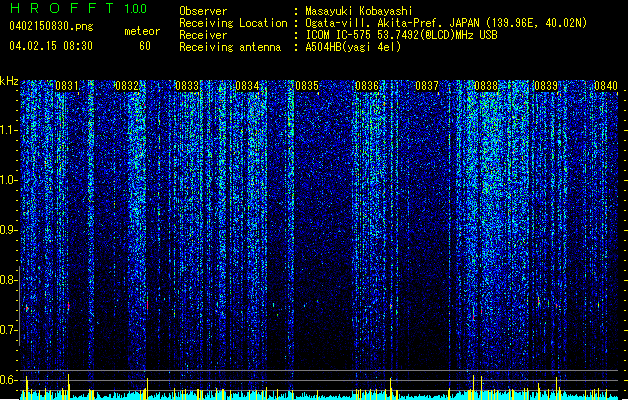Click the 0832 time marker

click(127, 86)
